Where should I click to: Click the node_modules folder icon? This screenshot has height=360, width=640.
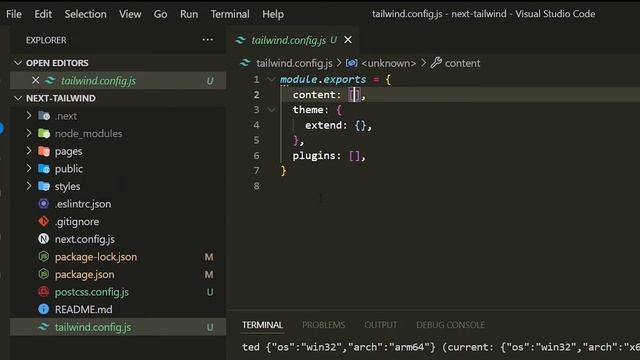(44, 133)
